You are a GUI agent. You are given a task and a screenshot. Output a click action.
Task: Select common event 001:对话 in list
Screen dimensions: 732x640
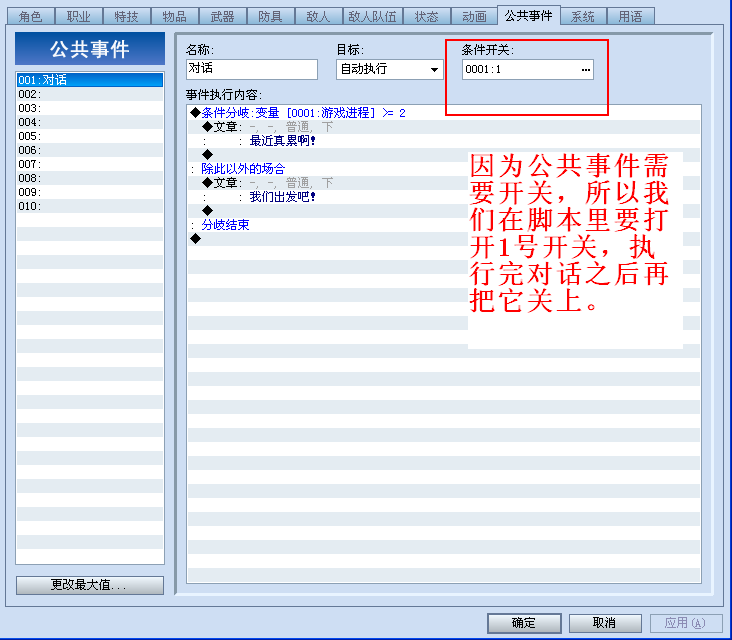pos(90,80)
